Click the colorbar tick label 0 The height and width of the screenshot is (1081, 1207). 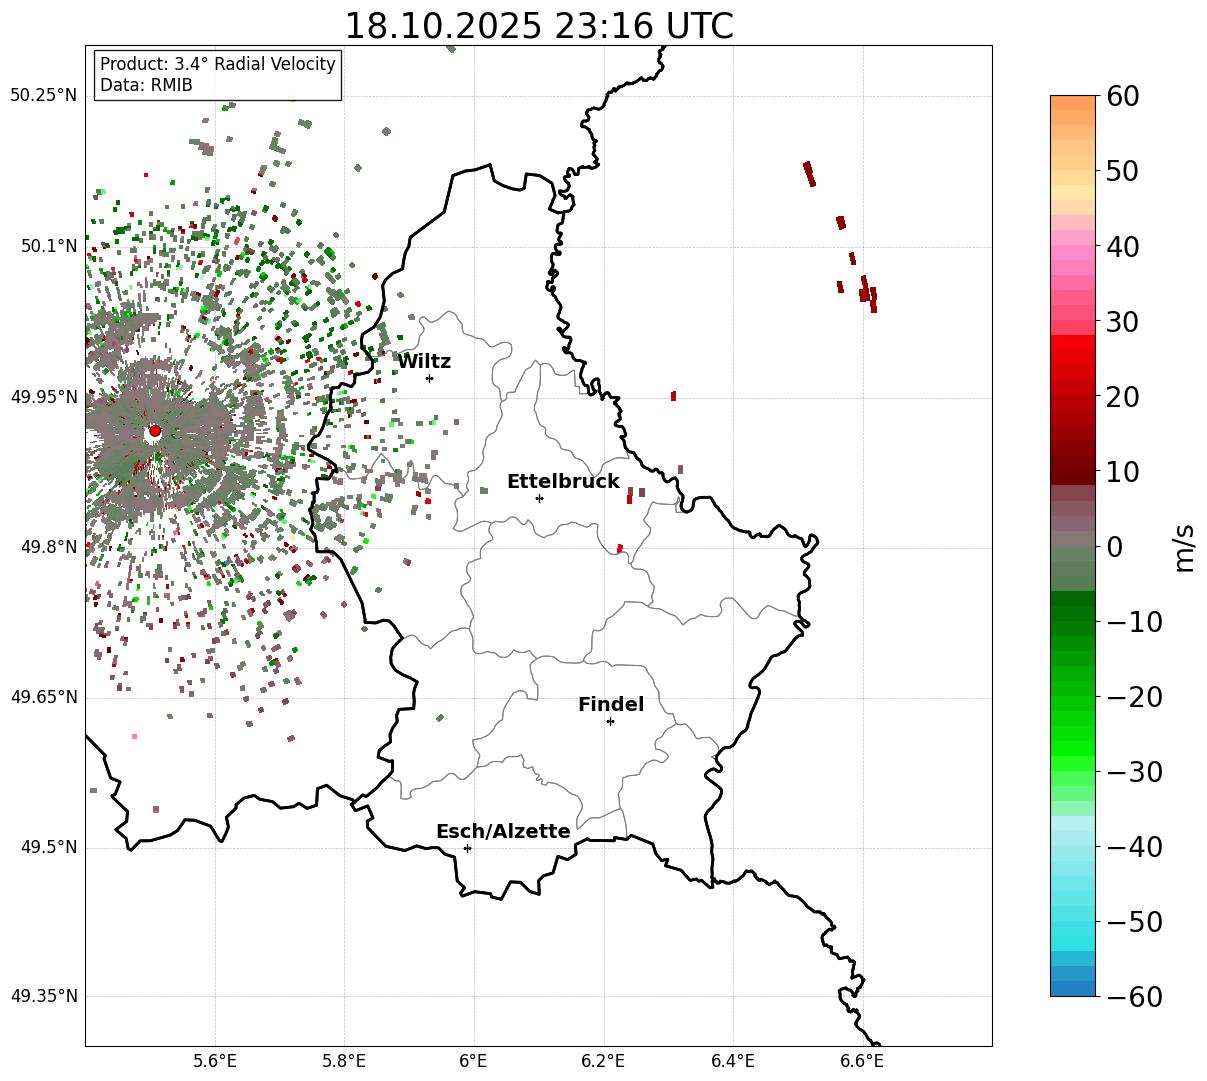pyautogui.click(x=1115, y=546)
